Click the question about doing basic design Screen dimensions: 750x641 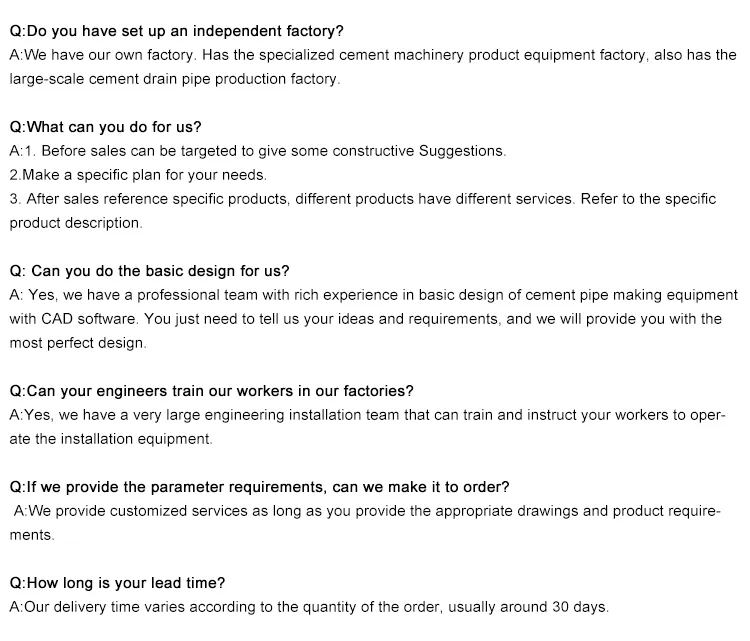click(149, 271)
